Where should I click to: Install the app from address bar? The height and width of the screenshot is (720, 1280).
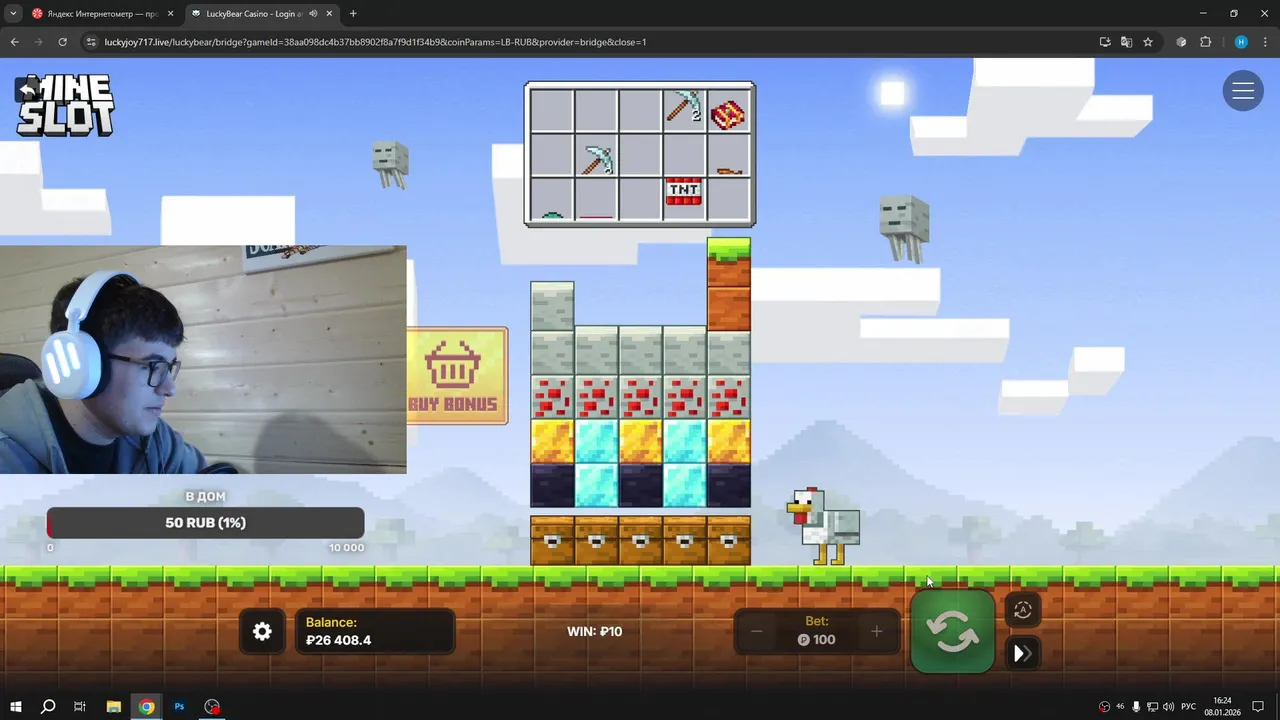pyautogui.click(x=1105, y=42)
